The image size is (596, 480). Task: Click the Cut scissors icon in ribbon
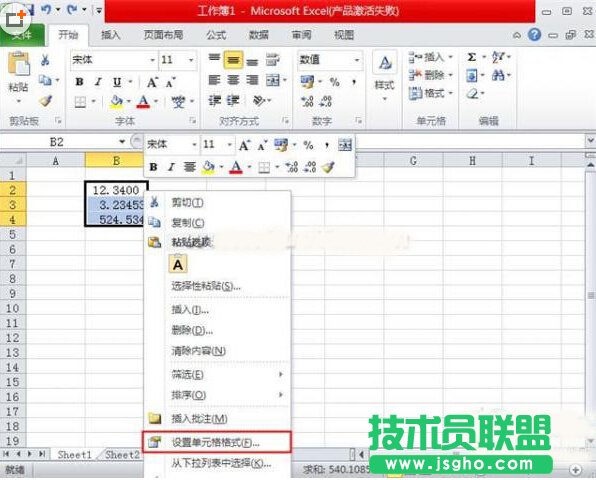click(45, 60)
